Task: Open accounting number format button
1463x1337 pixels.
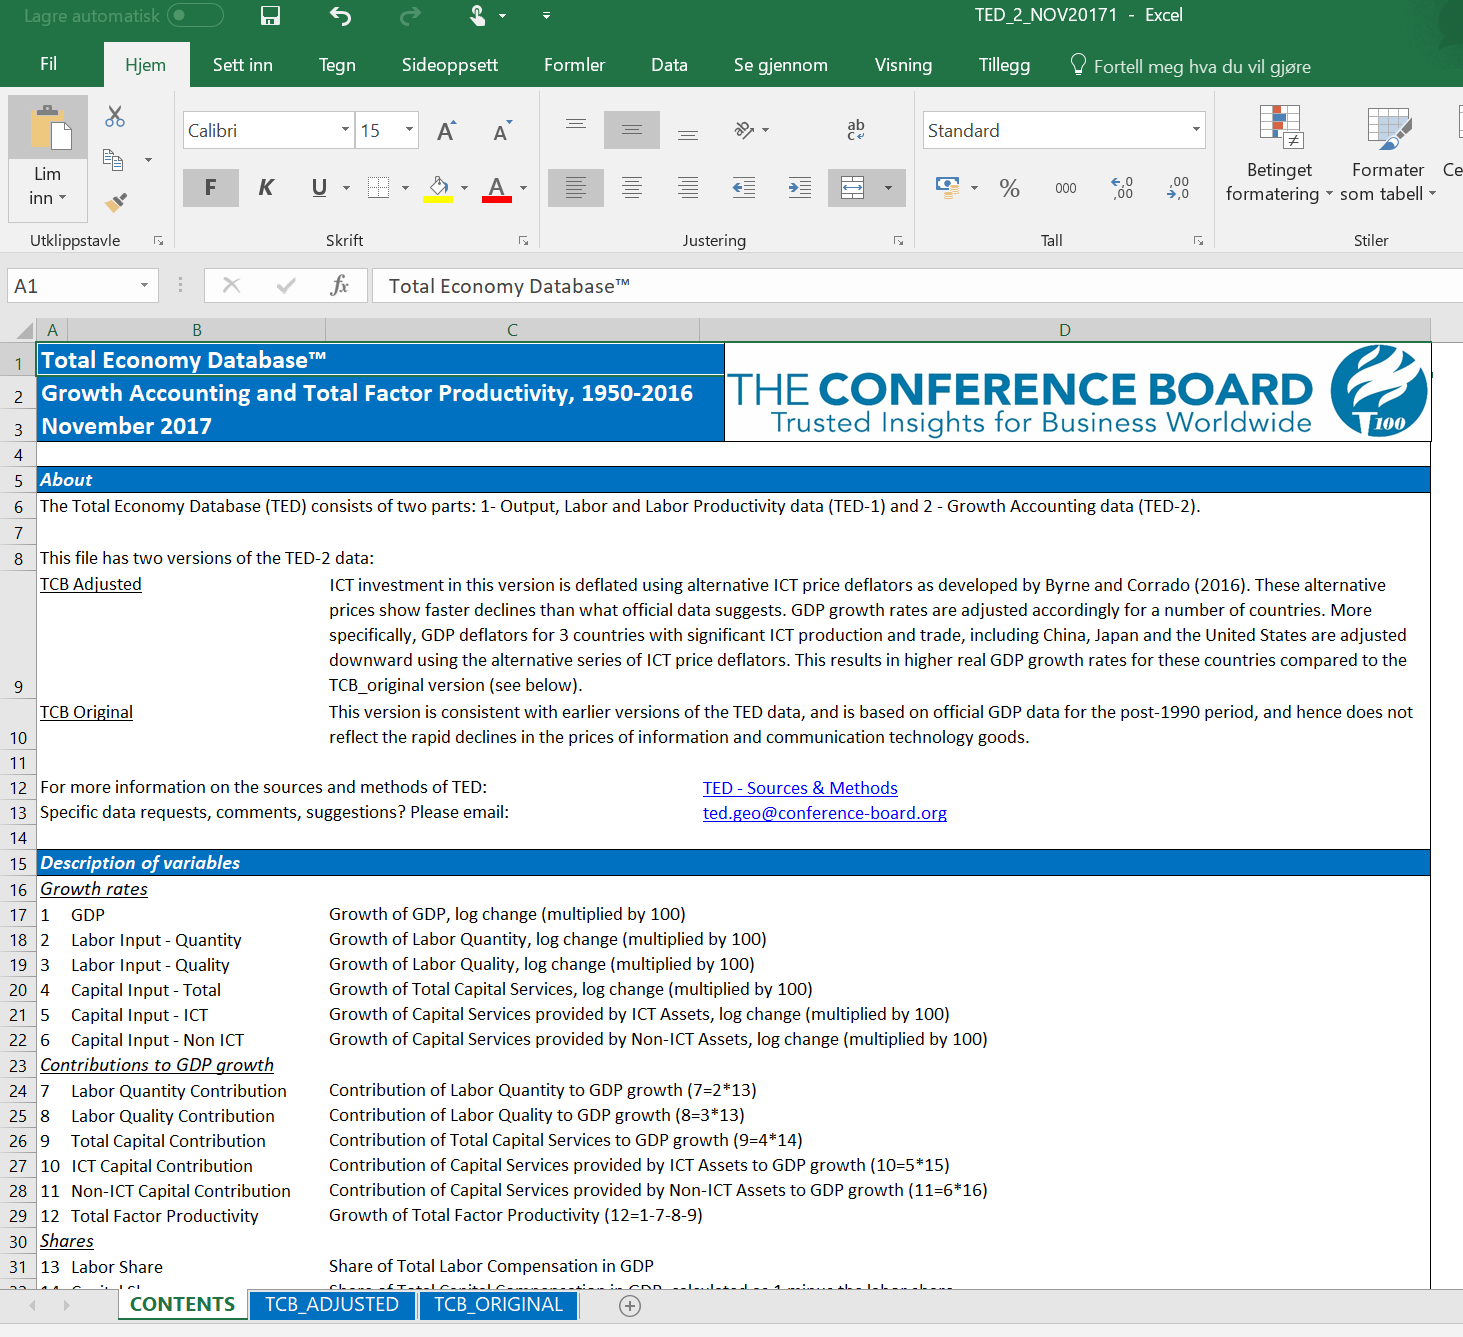Action: (946, 188)
